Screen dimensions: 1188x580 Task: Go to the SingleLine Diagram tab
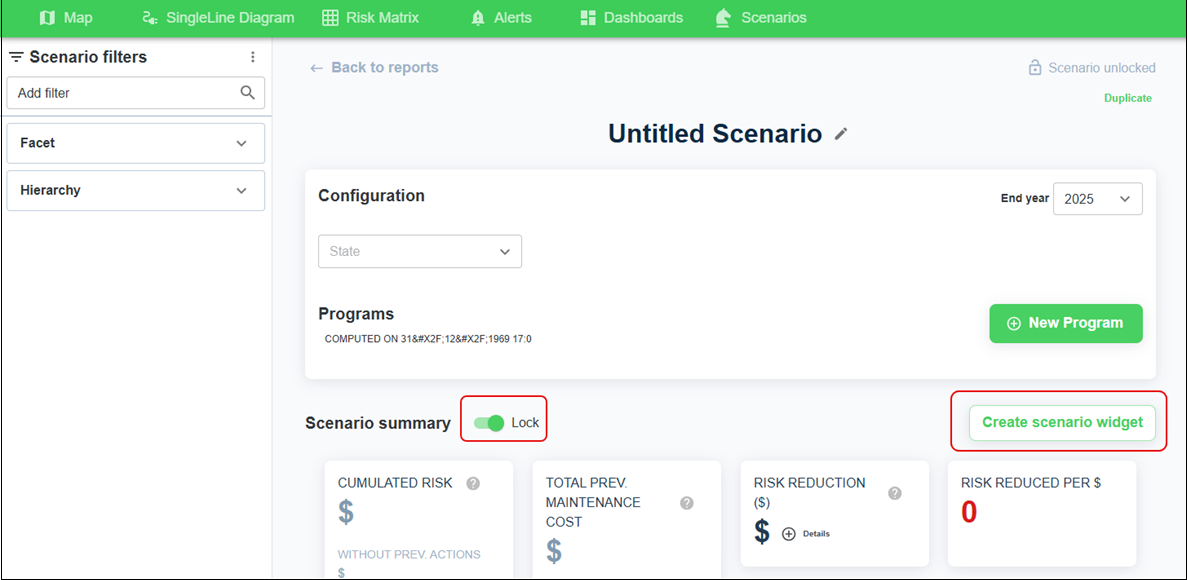point(218,18)
